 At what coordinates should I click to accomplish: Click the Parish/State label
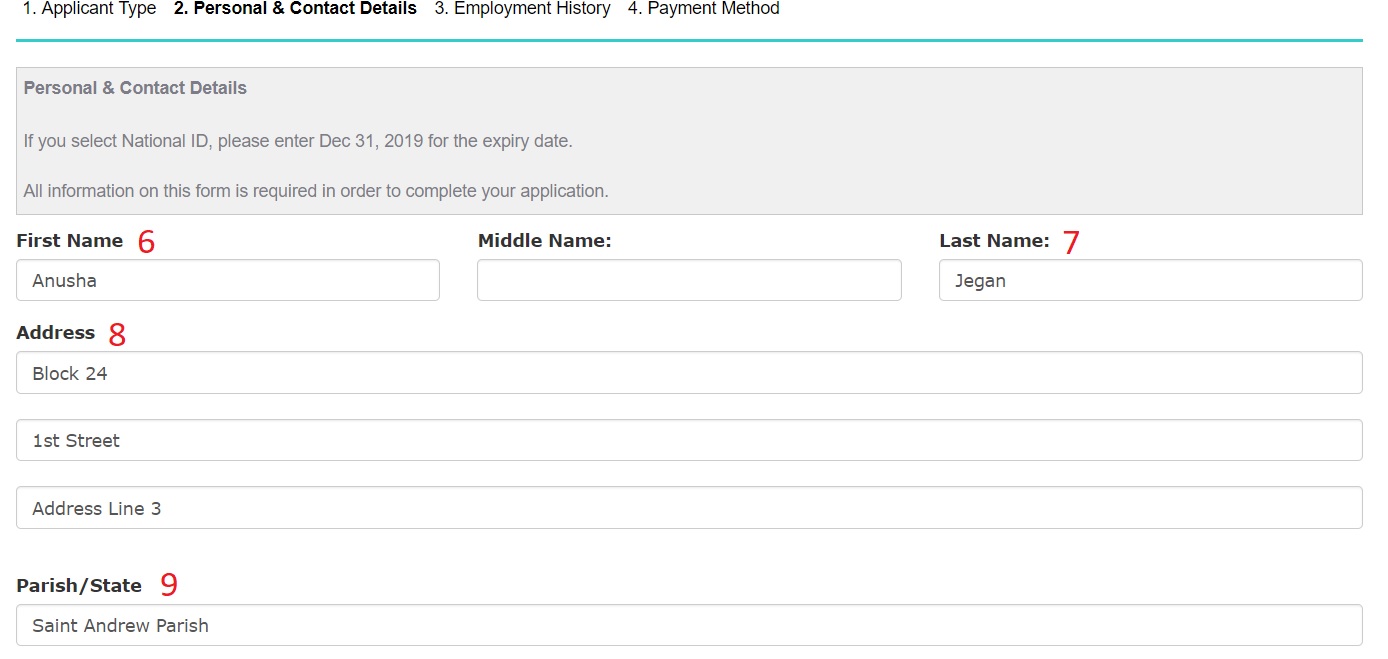(79, 586)
